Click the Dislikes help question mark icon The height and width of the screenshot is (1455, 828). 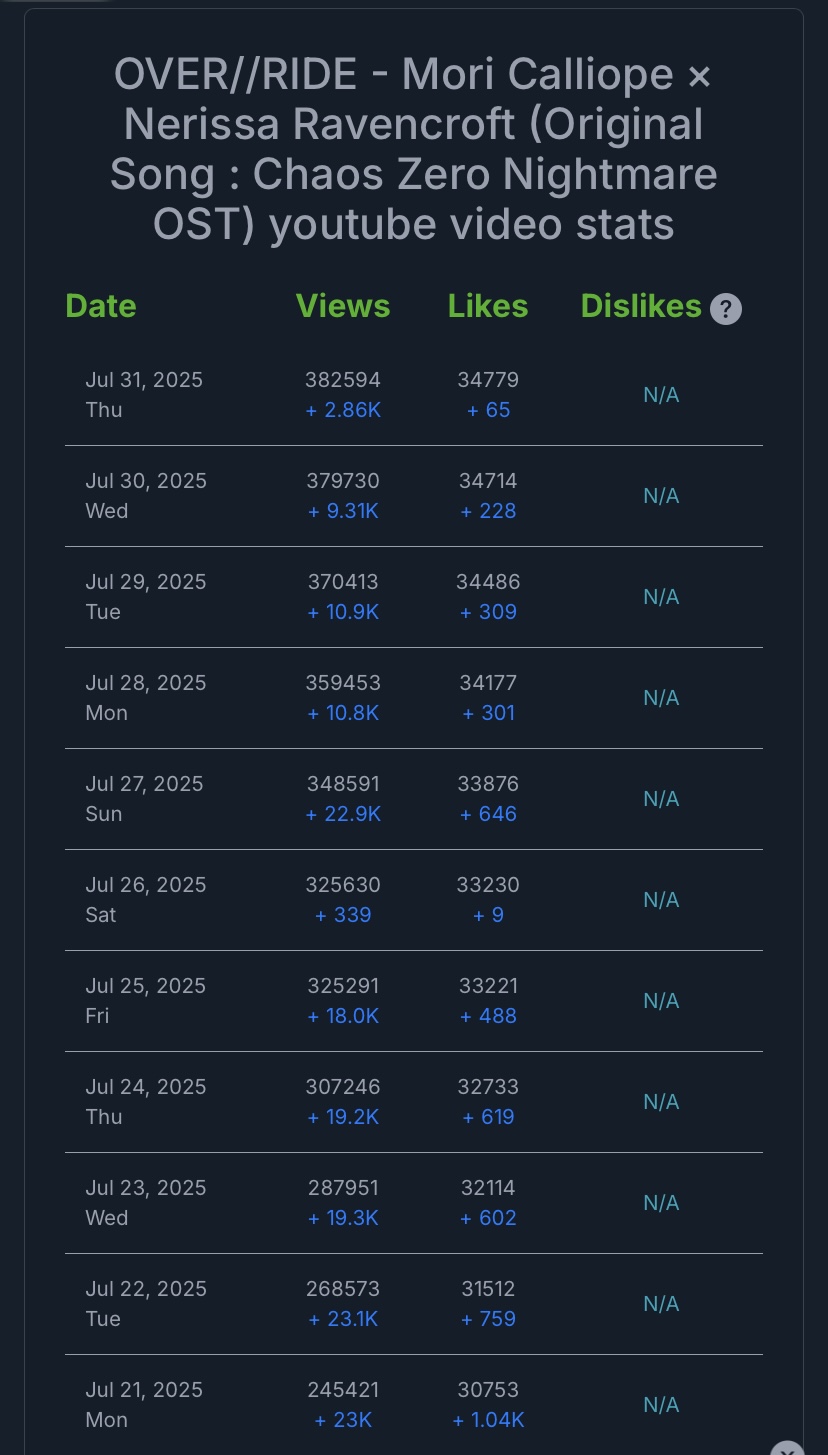726,309
